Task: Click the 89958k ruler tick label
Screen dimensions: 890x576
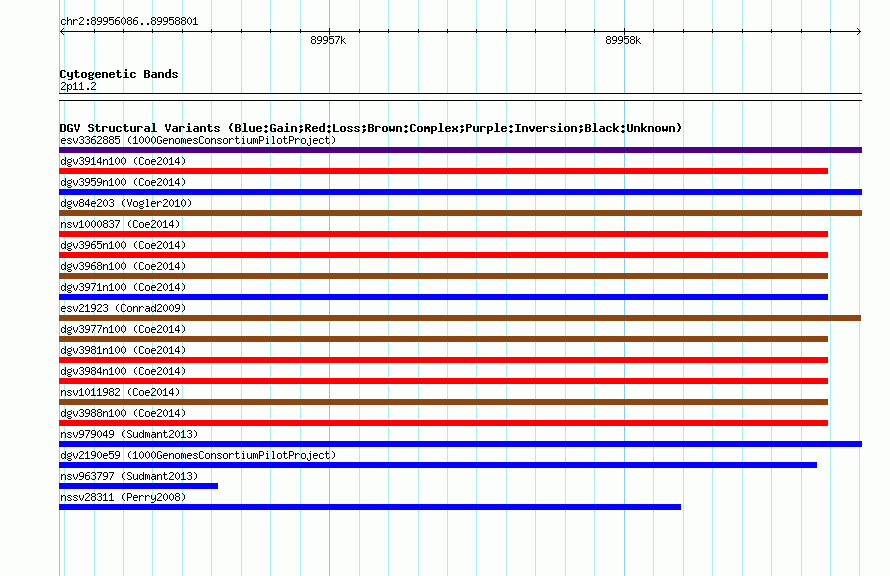Action: (x=623, y=40)
